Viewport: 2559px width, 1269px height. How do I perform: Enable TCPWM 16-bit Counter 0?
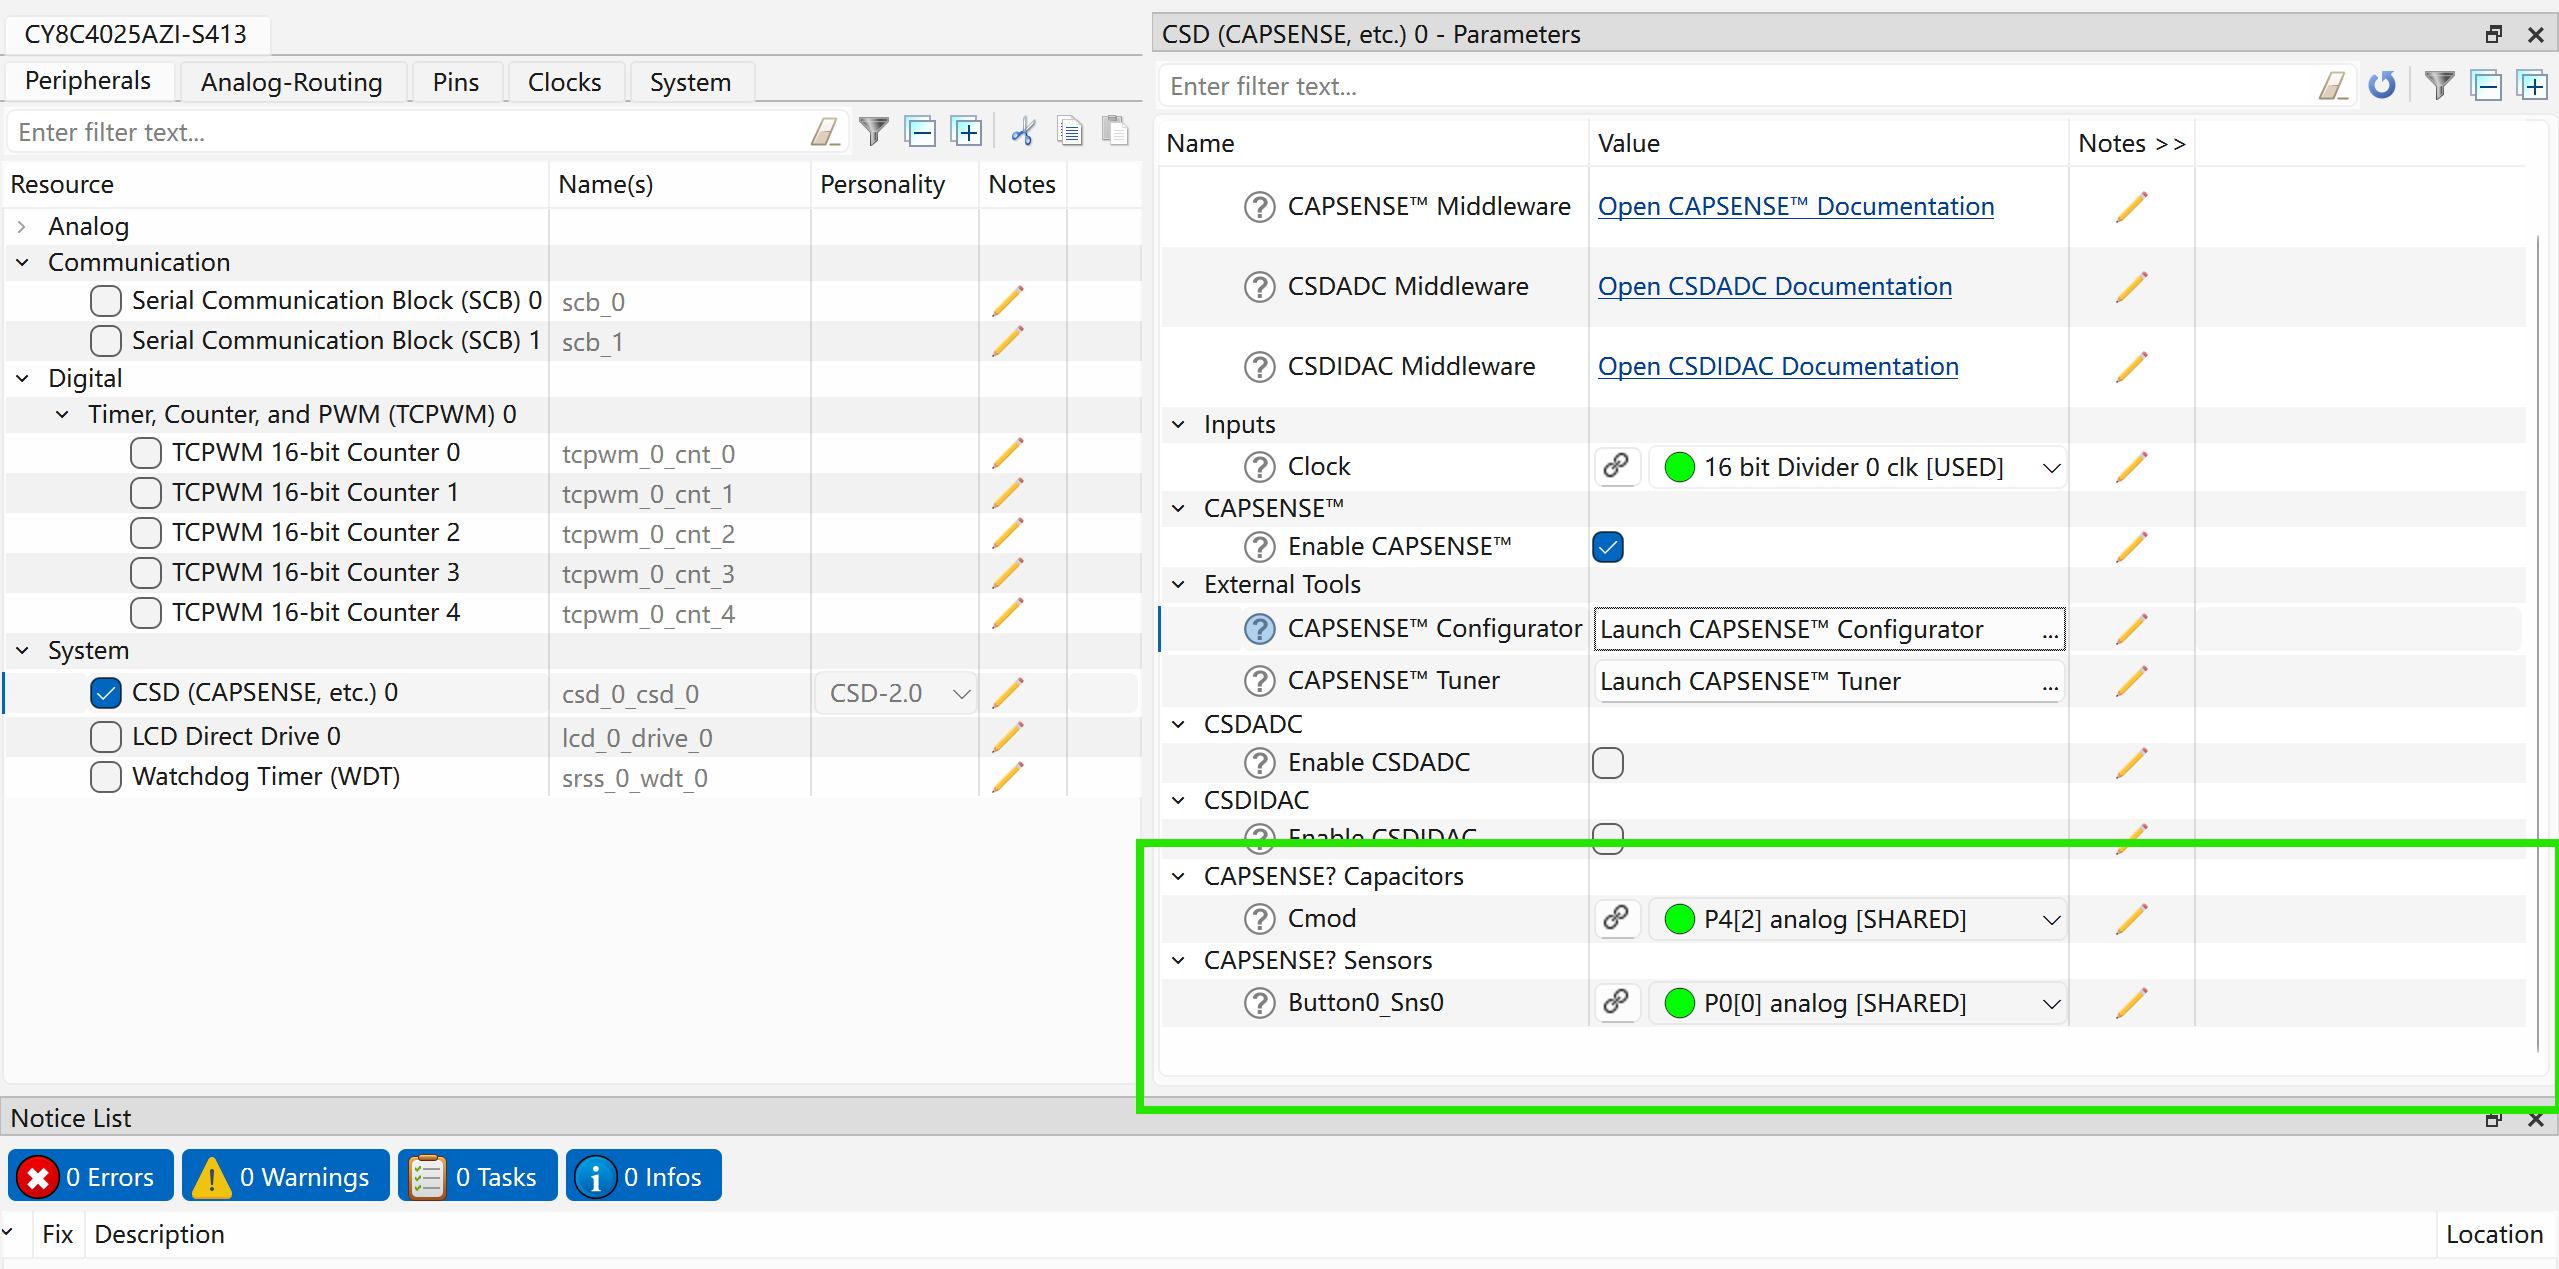coord(146,453)
